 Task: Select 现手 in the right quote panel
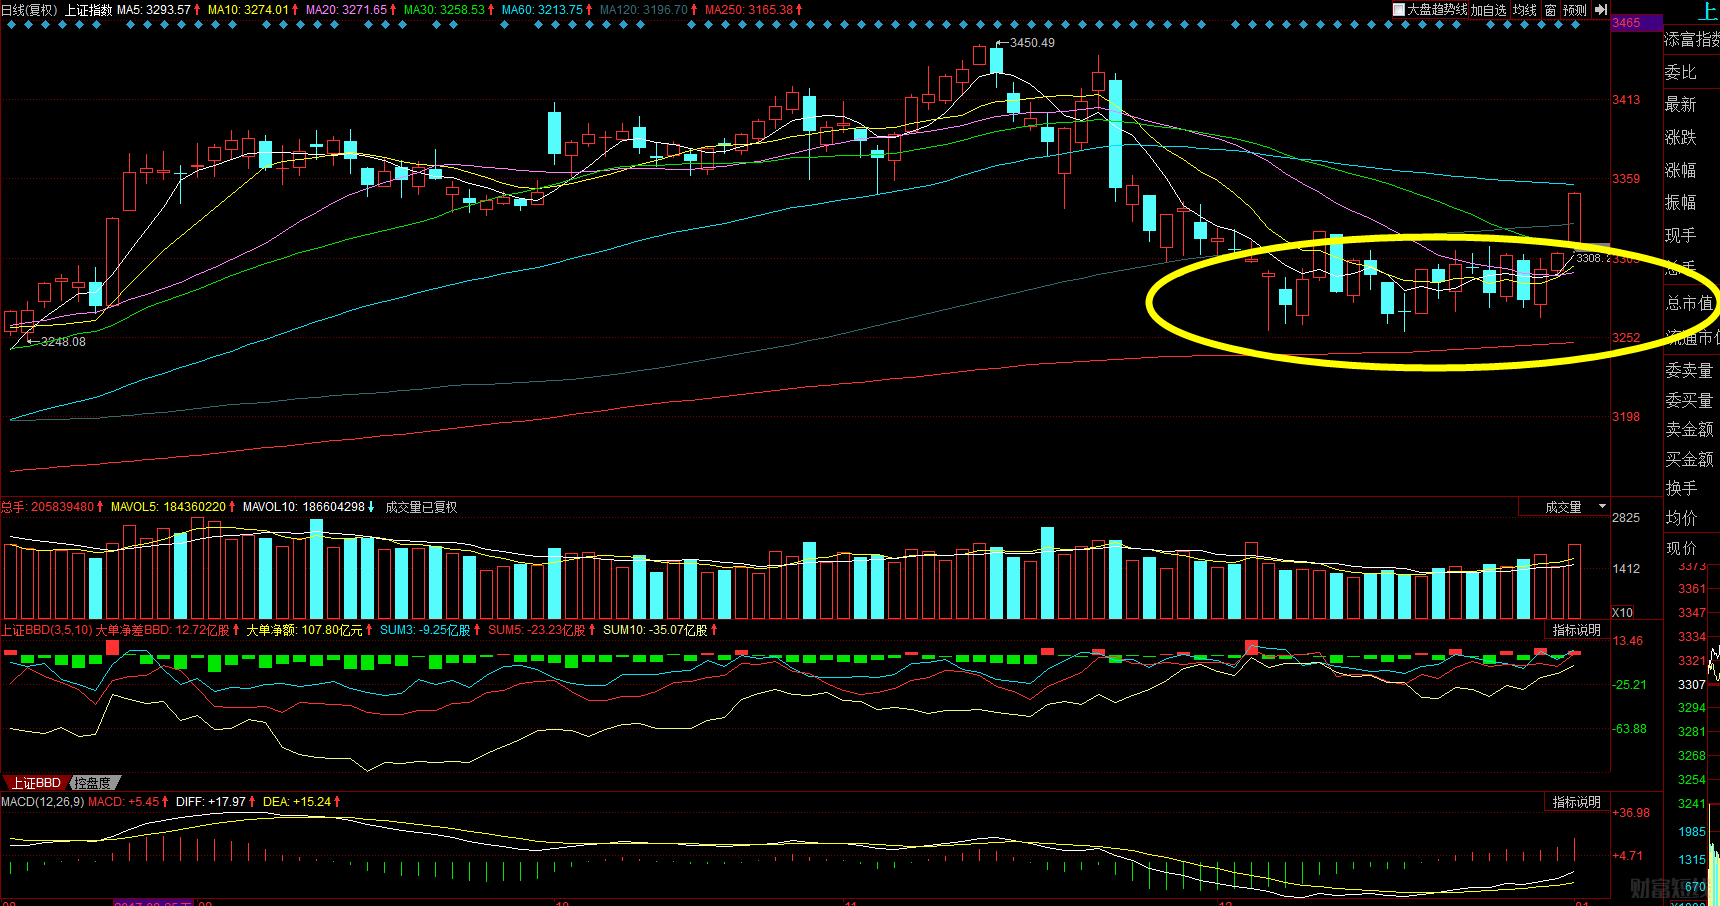click(1681, 235)
